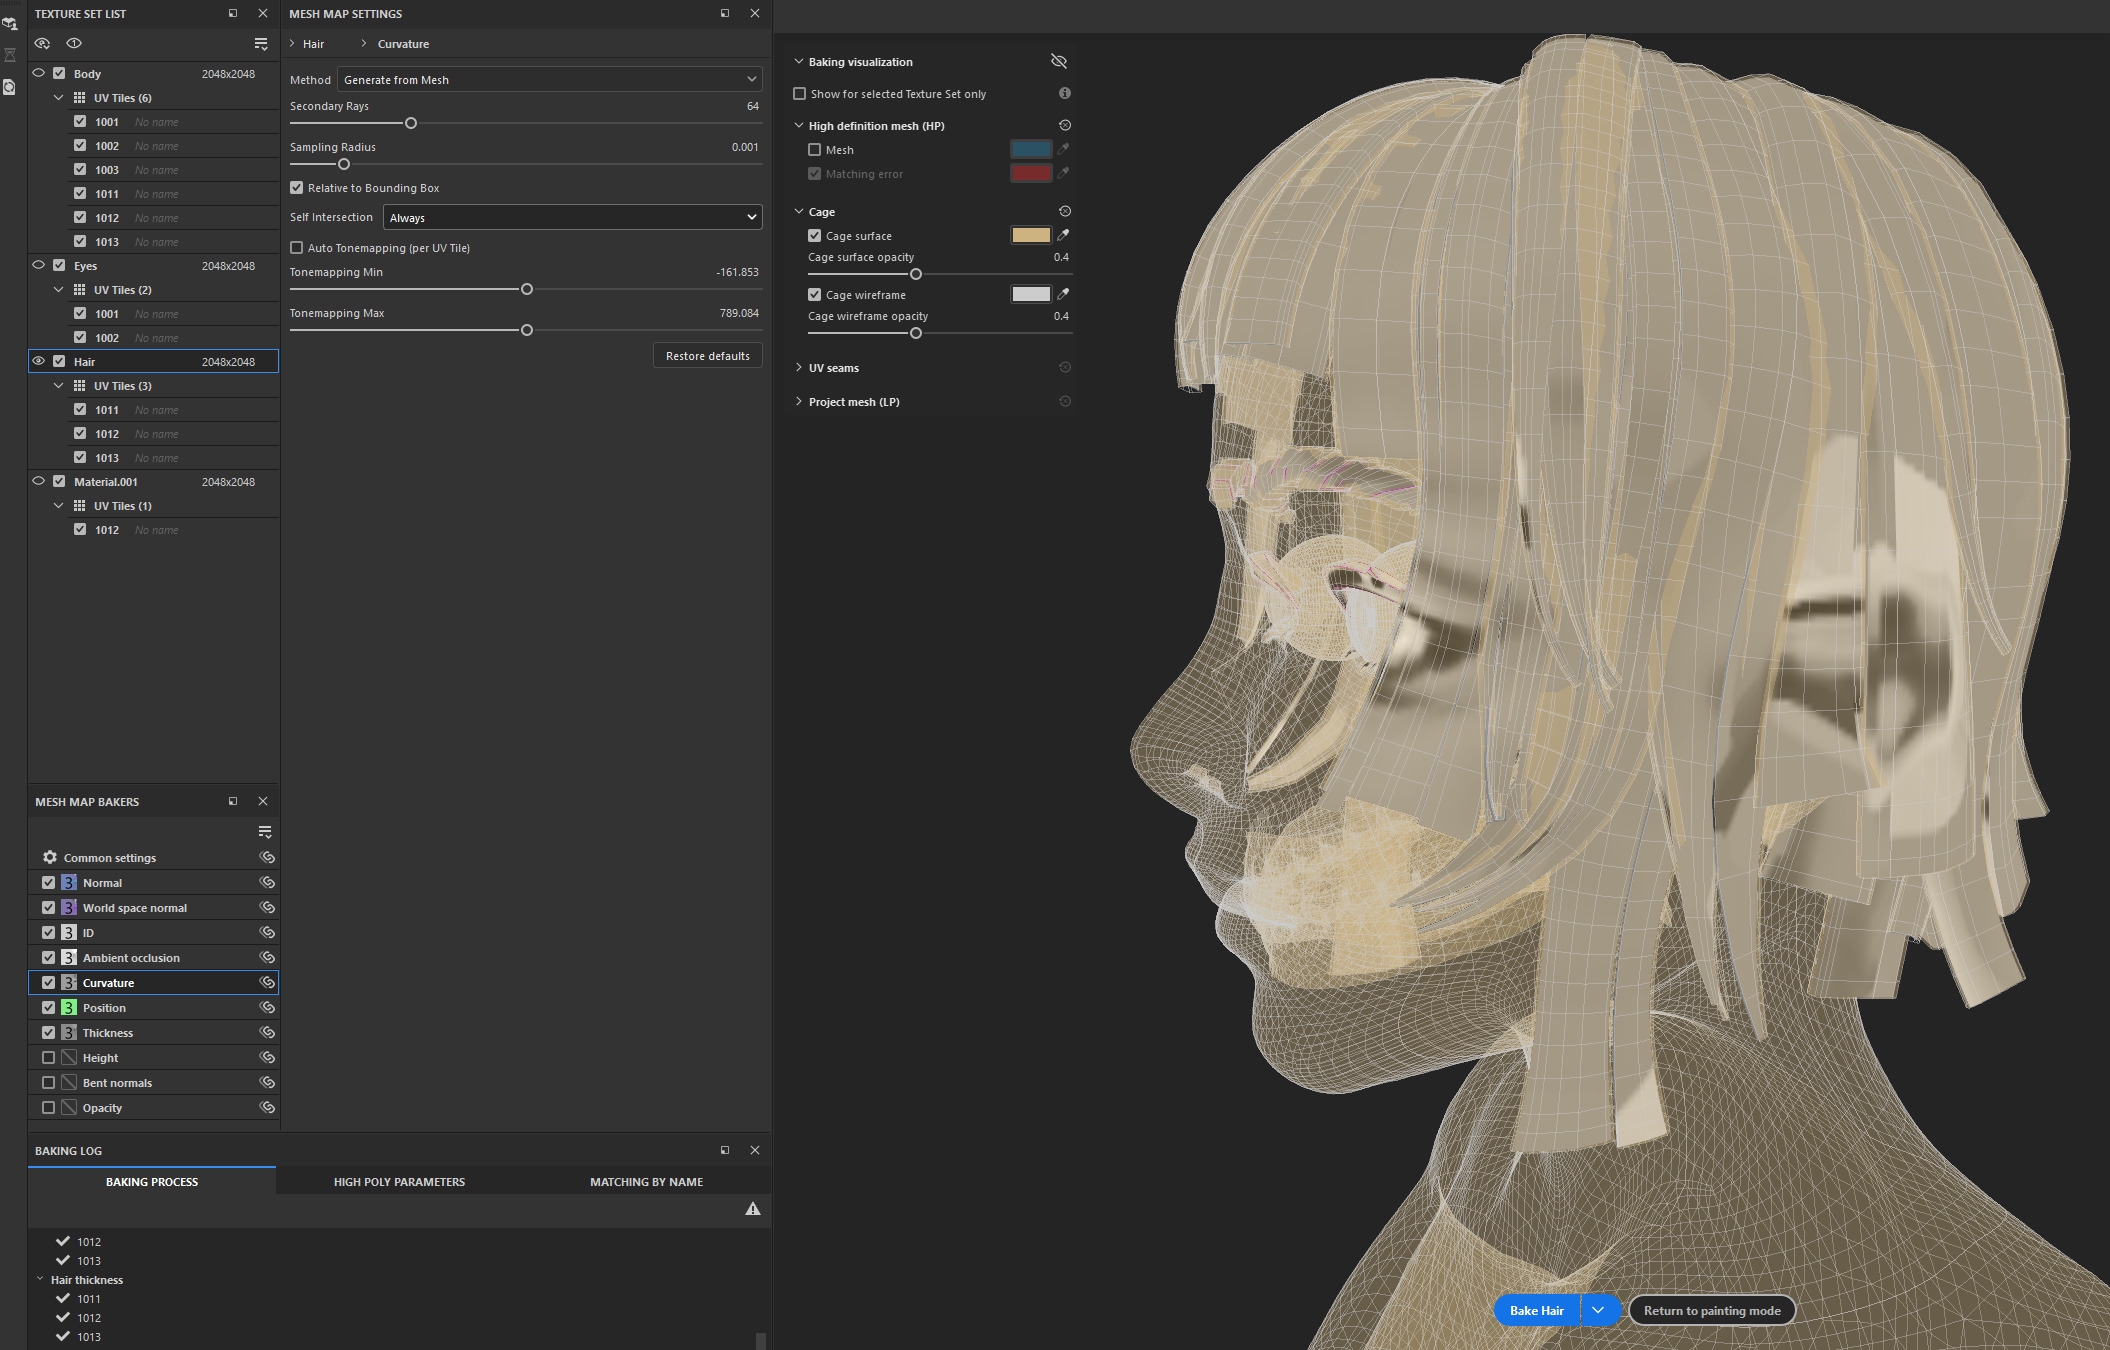Open the Method dropdown
Image resolution: width=2110 pixels, height=1350 pixels.
(x=550, y=80)
